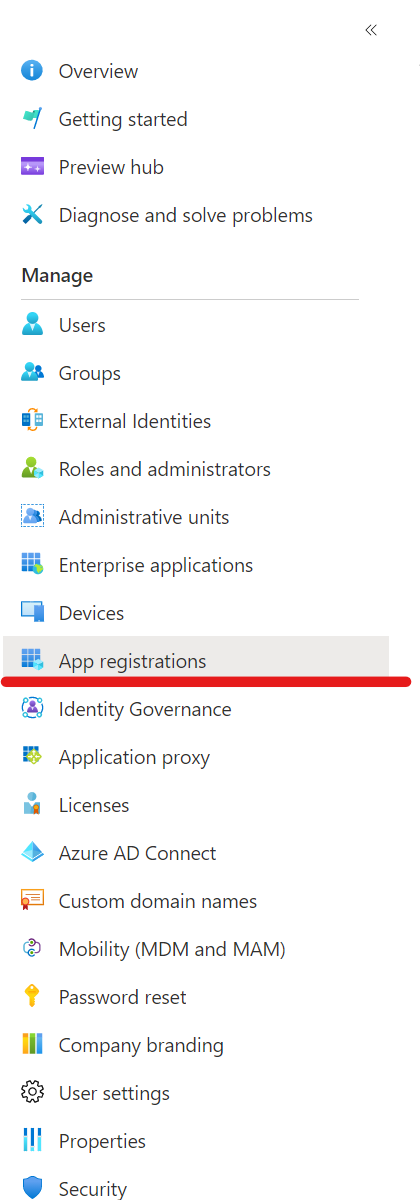
Task: Open Identity Governance
Action: (x=196, y=709)
